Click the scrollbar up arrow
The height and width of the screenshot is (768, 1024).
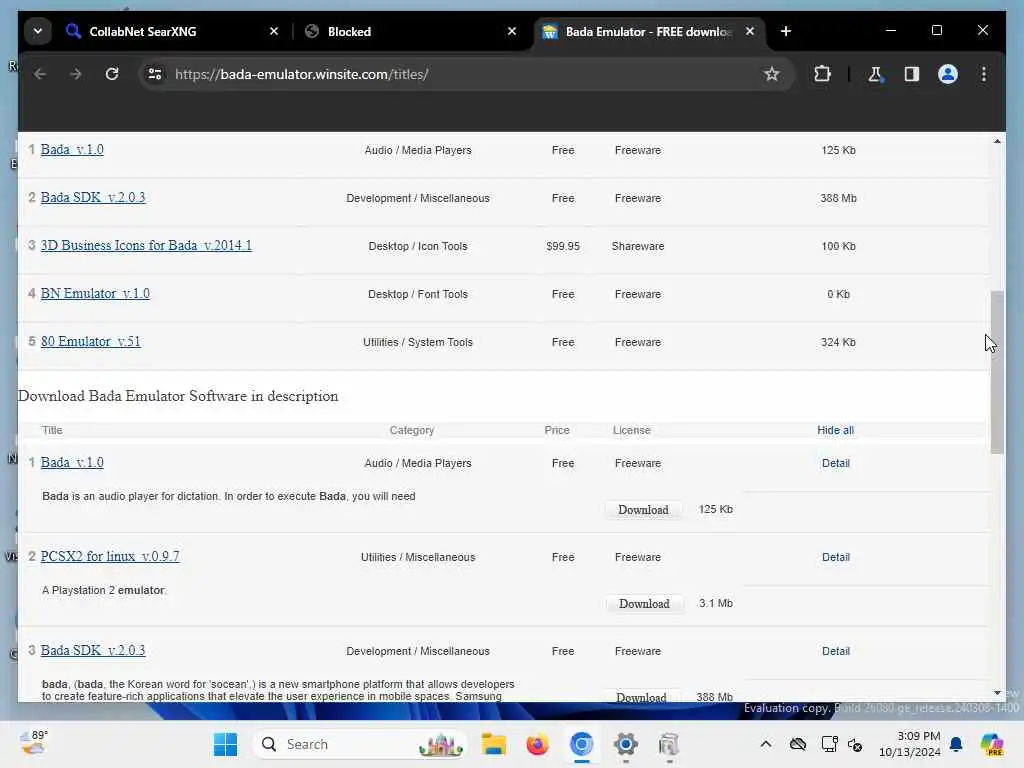[x=997, y=141]
